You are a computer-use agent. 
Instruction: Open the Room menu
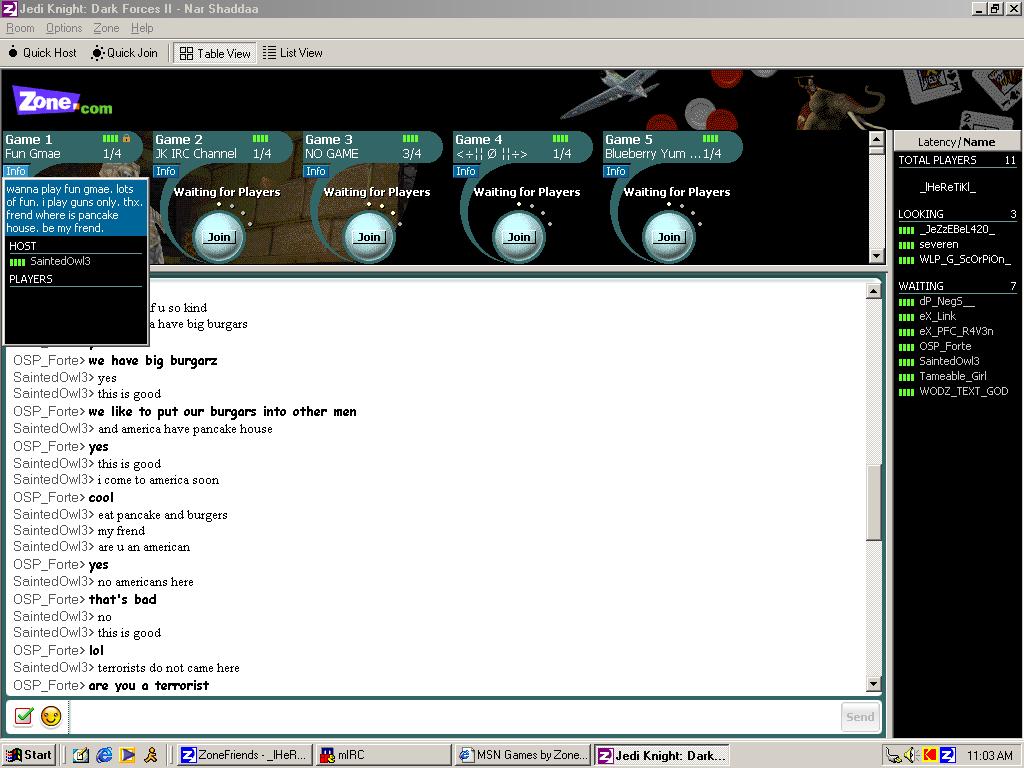pyautogui.click(x=20, y=28)
